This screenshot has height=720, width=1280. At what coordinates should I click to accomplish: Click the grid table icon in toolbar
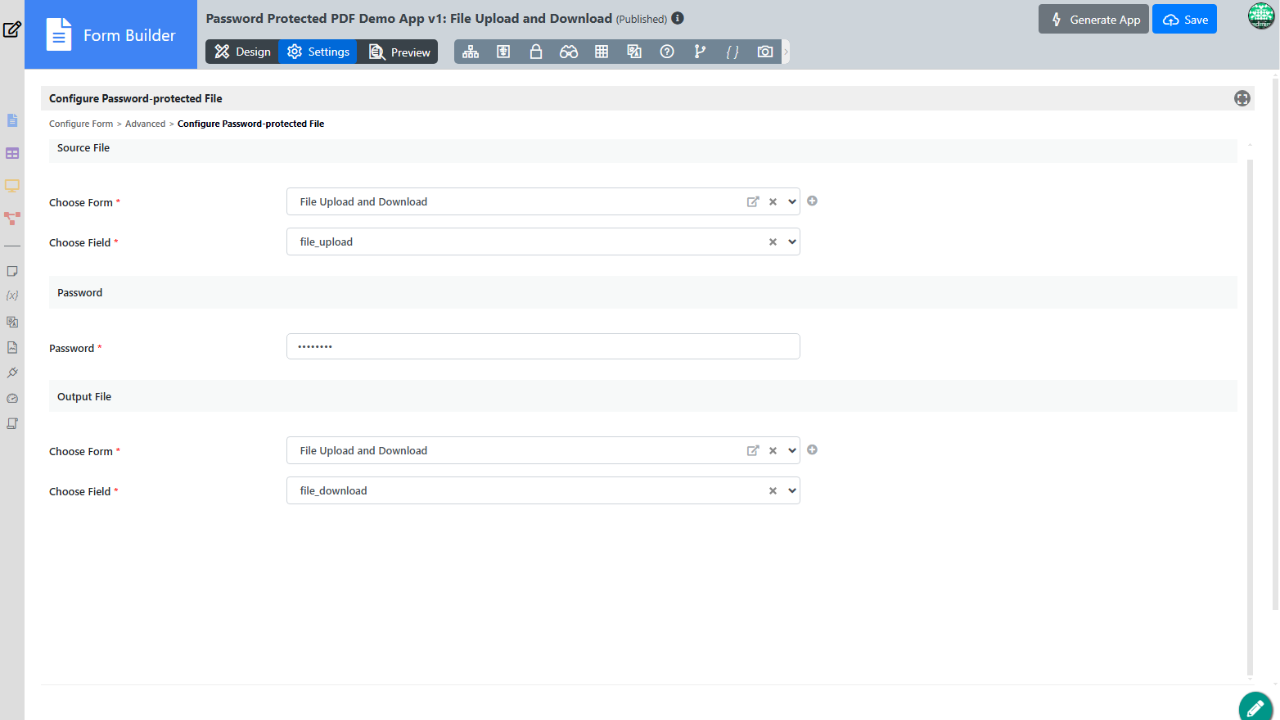click(601, 52)
